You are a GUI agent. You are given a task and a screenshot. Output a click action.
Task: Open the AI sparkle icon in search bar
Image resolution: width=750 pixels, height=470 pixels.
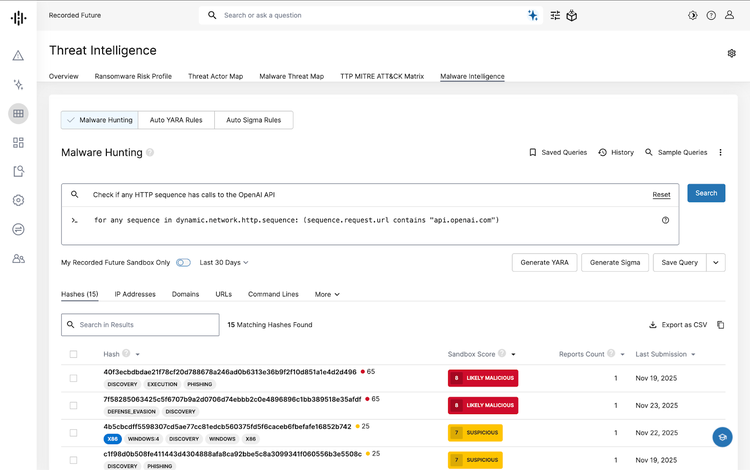[x=533, y=15]
